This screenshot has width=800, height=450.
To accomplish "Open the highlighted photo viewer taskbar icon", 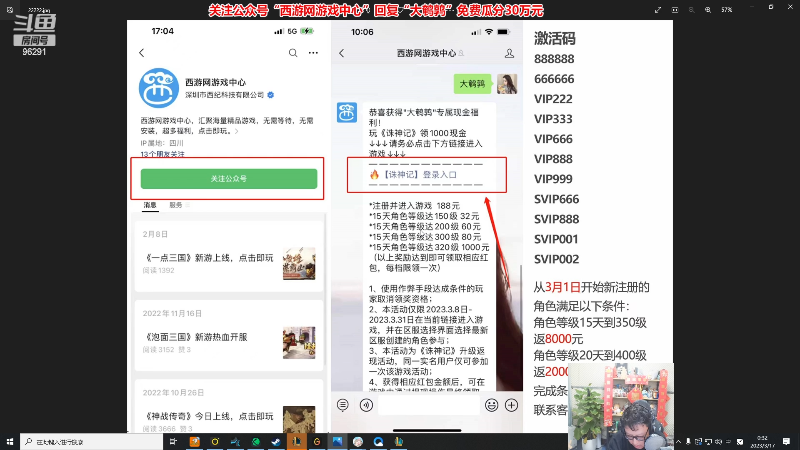I will pyautogui.click(x=337, y=441).
